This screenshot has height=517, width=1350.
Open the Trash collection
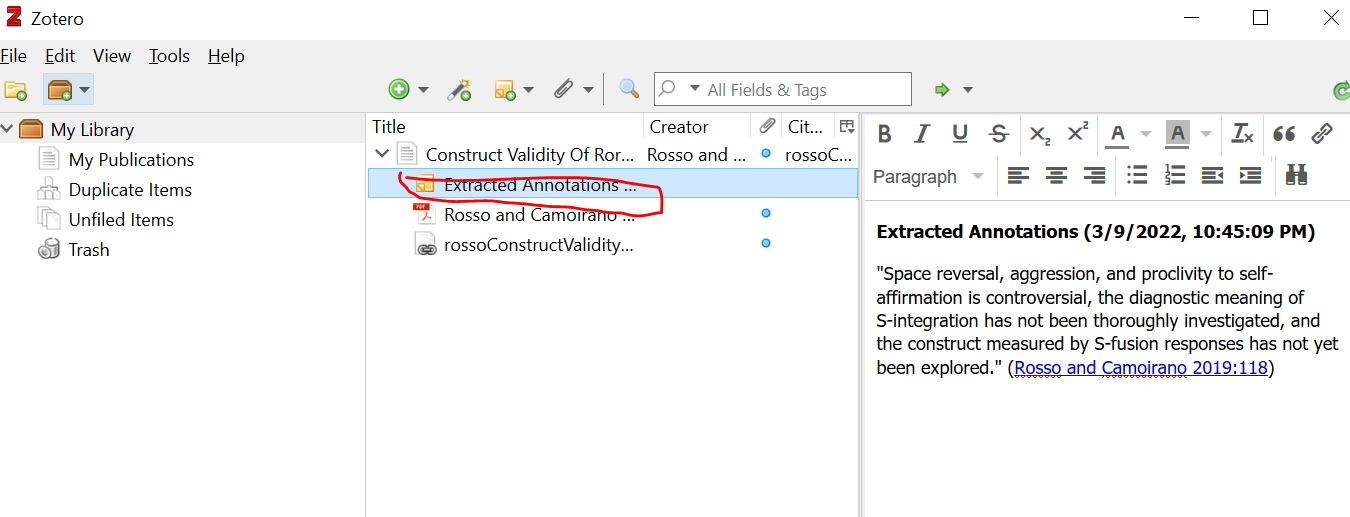tap(89, 249)
